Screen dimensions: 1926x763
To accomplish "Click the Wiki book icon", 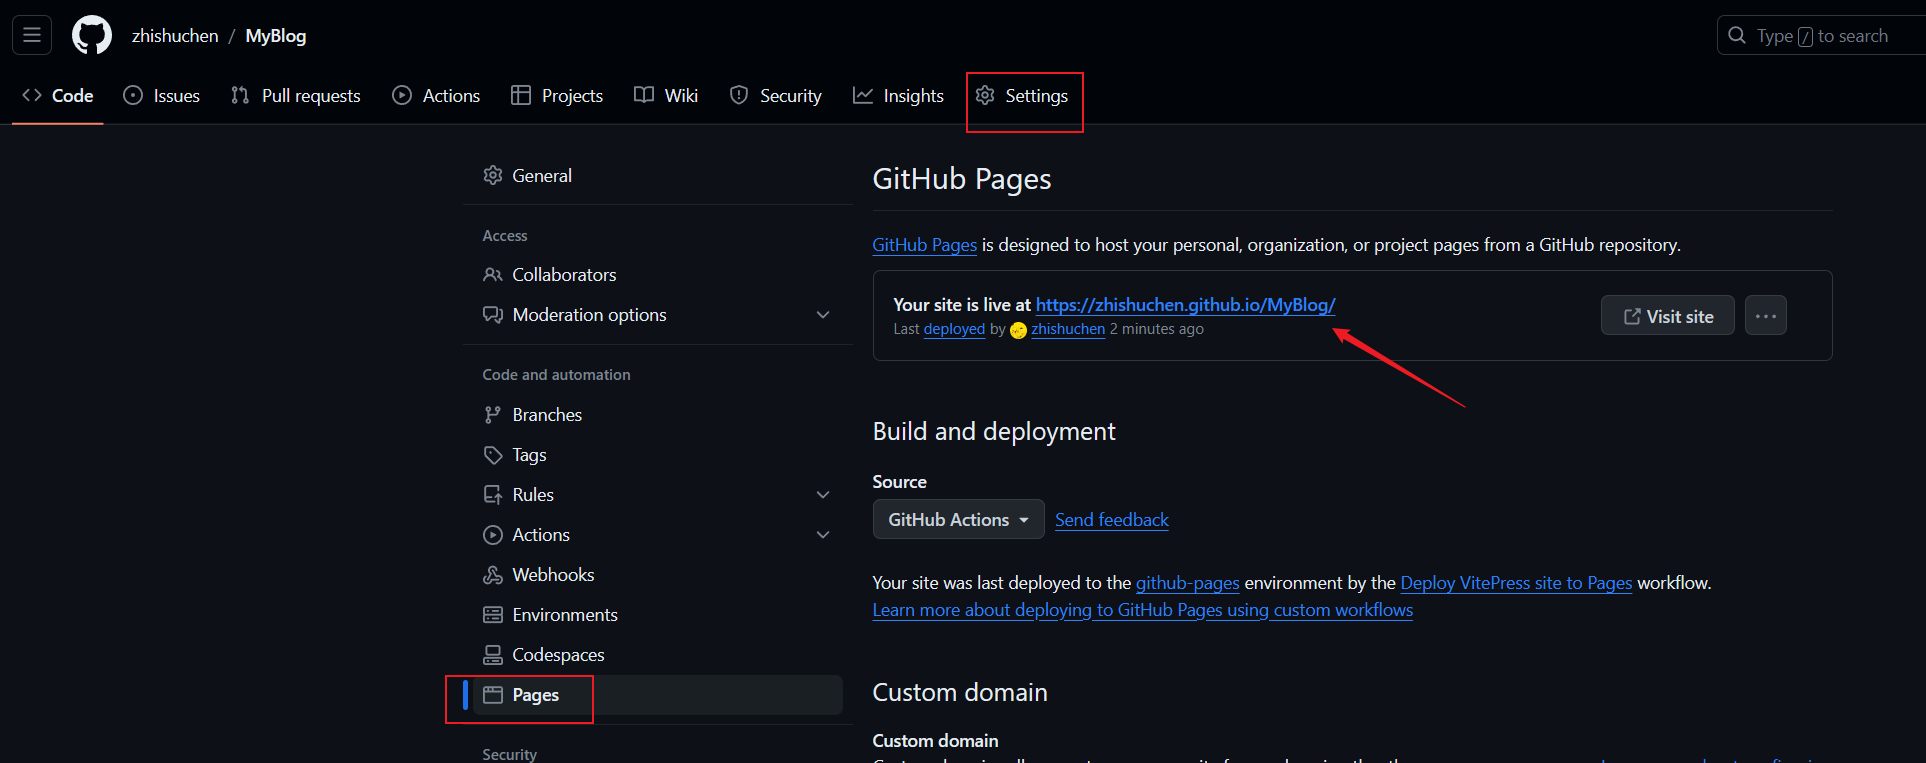I will [x=644, y=95].
